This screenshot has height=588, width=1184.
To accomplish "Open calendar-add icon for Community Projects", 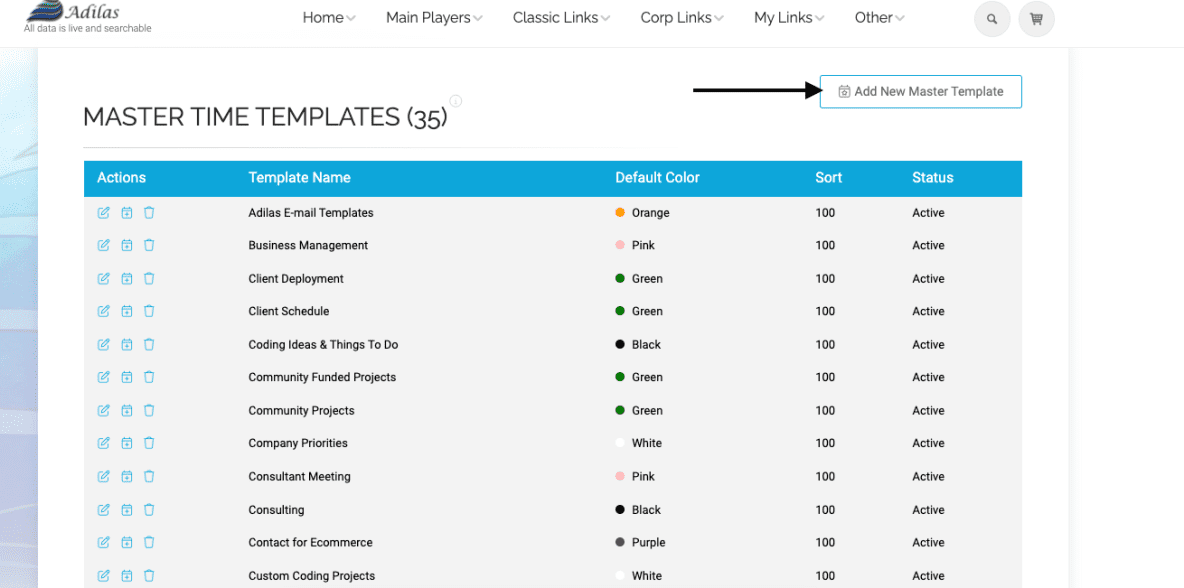I will coord(127,411).
